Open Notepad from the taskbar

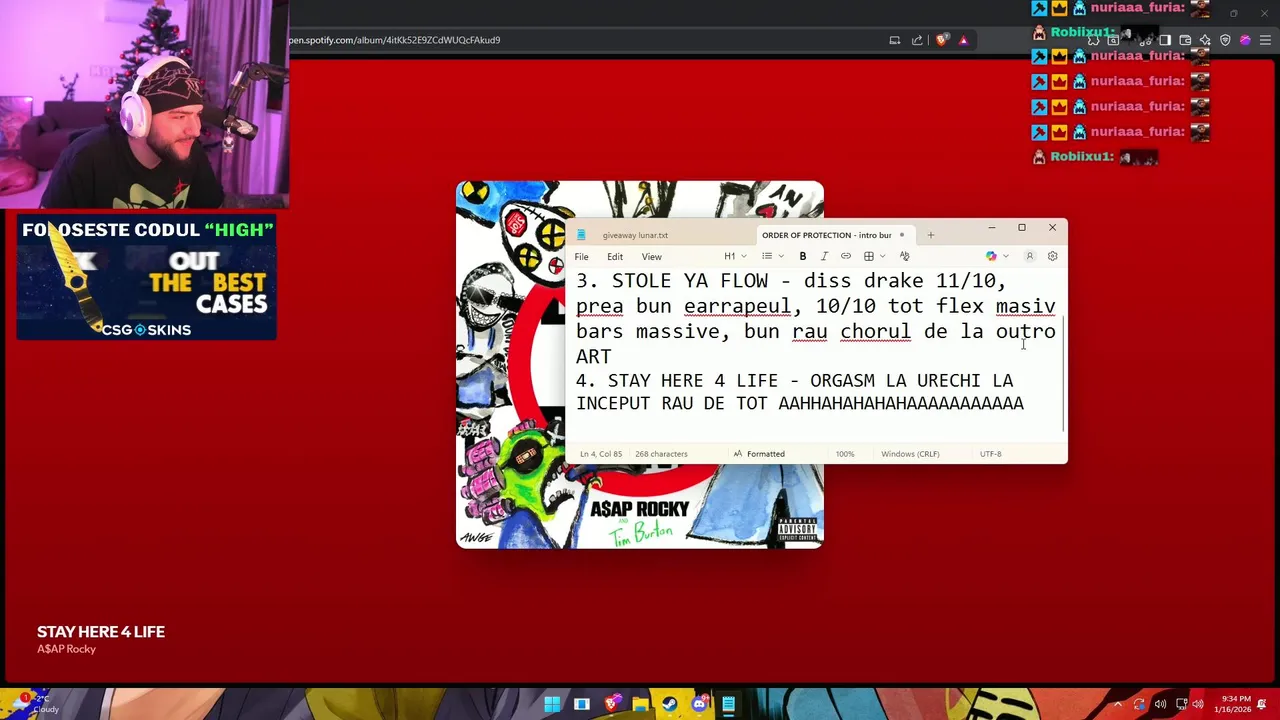tap(728, 704)
